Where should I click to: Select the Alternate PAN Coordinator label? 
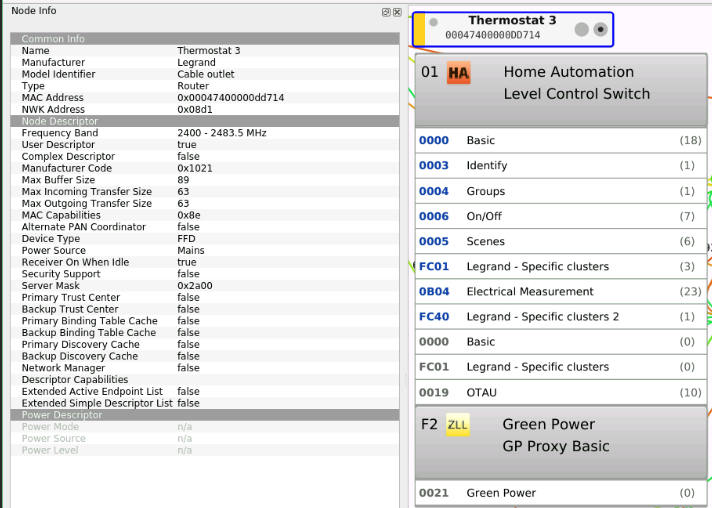[x=84, y=227]
